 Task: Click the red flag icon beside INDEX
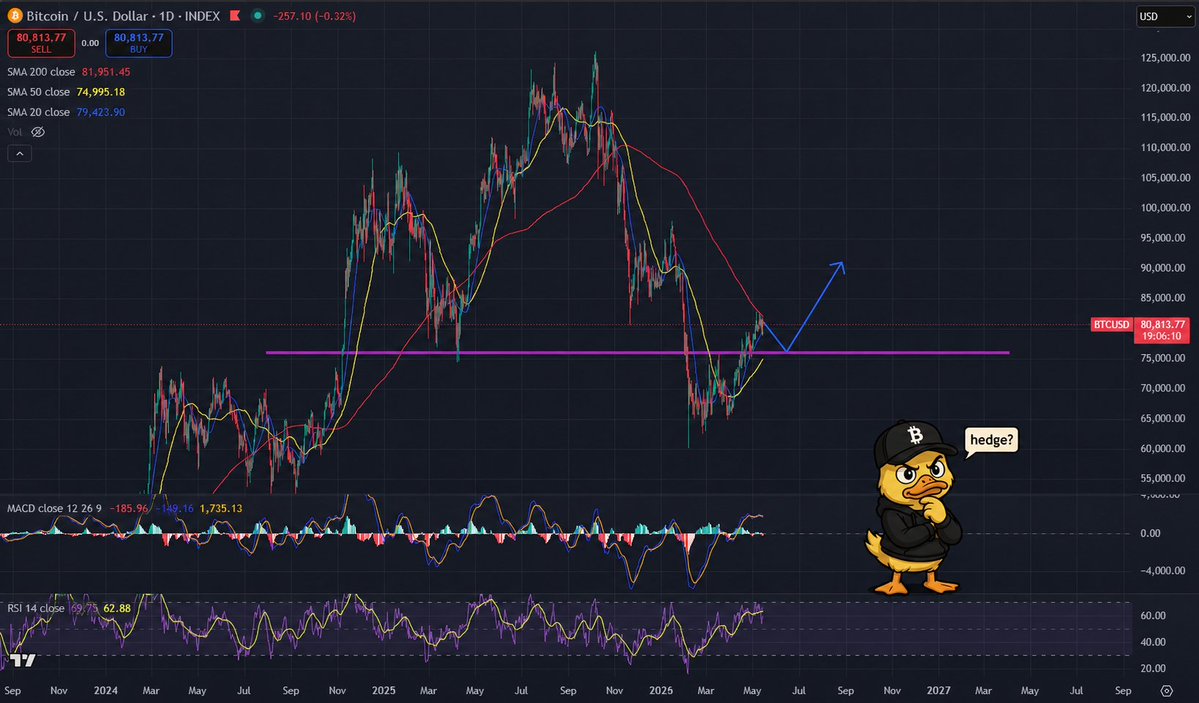click(x=236, y=15)
